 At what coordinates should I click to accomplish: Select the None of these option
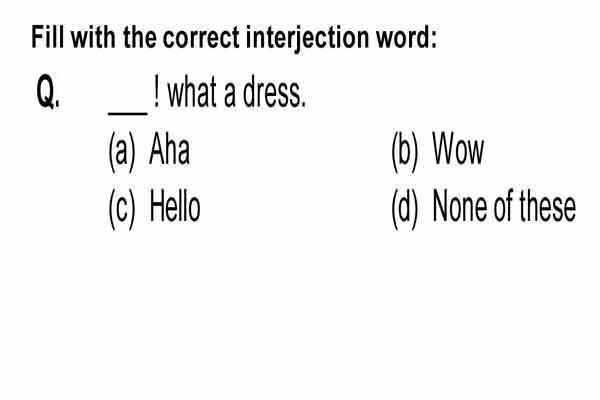tap(504, 207)
